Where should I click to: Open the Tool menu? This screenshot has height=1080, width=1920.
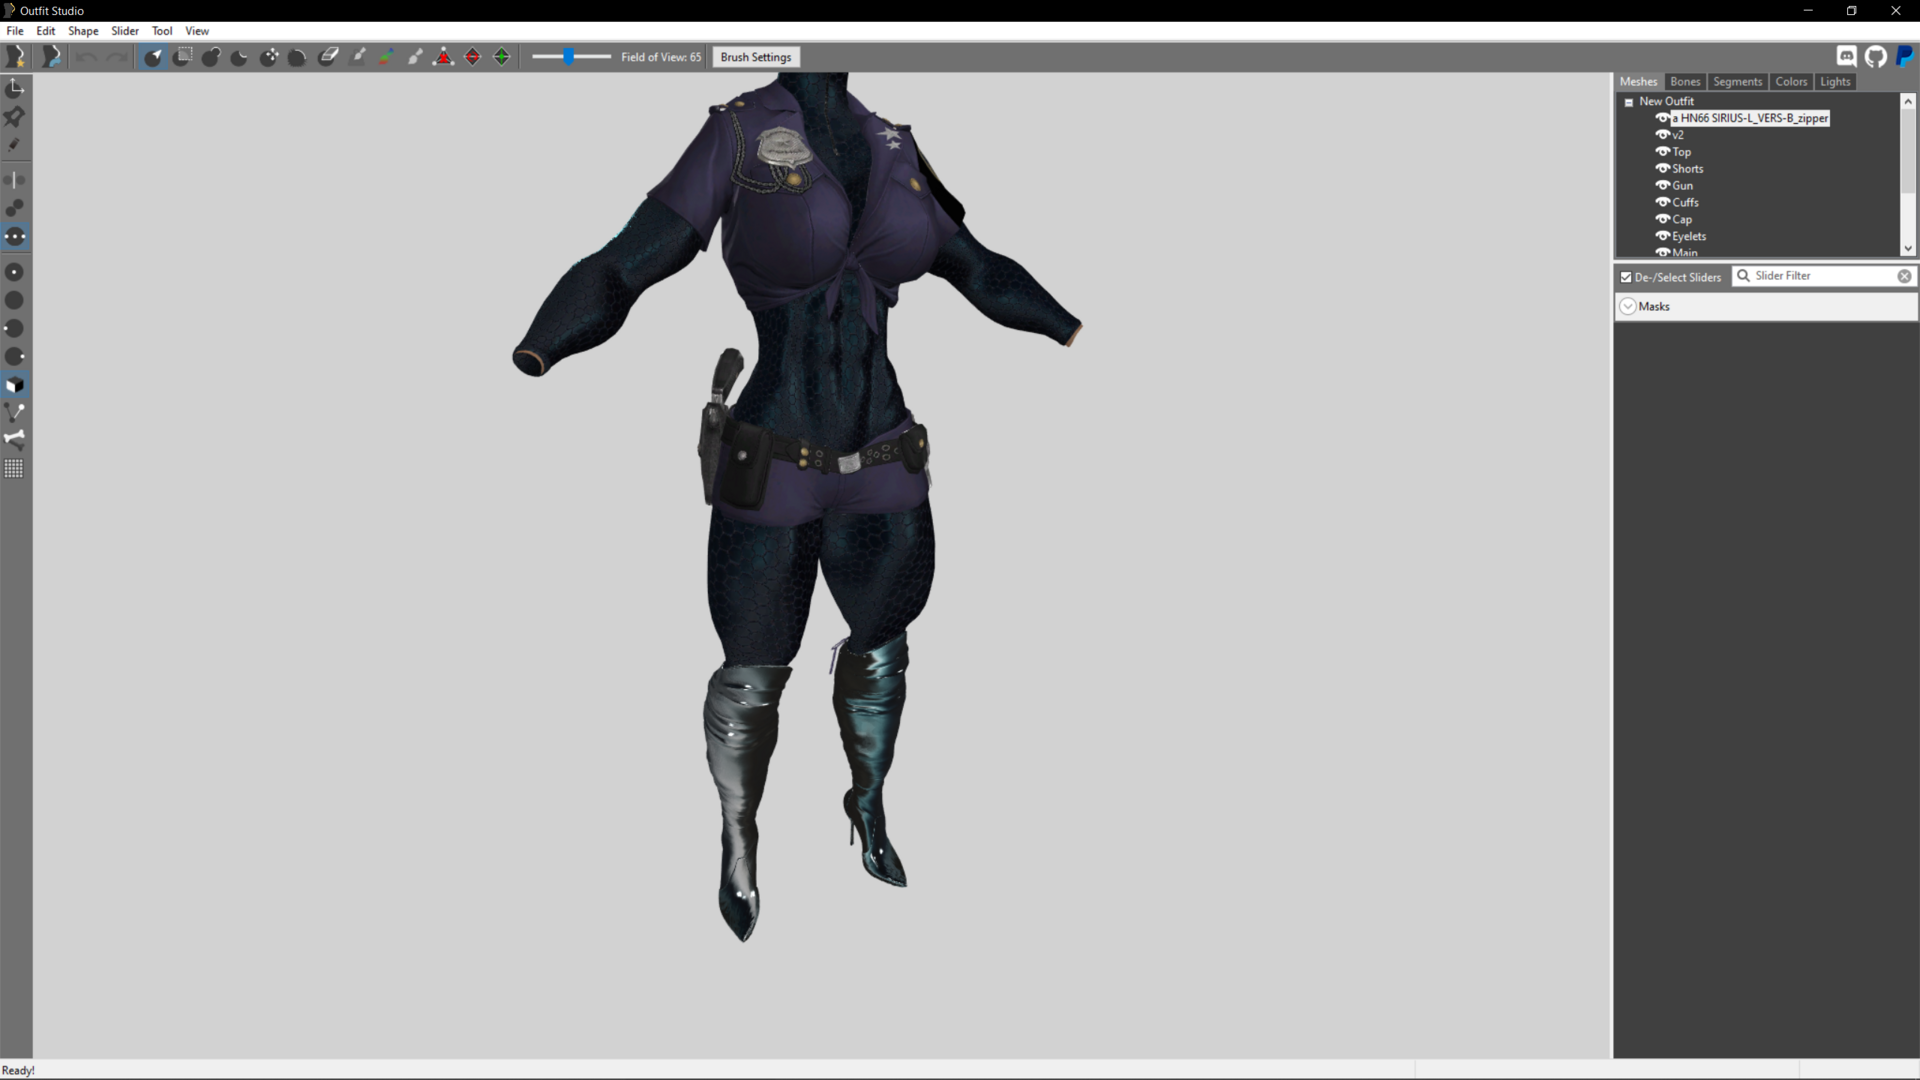tap(162, 31)
